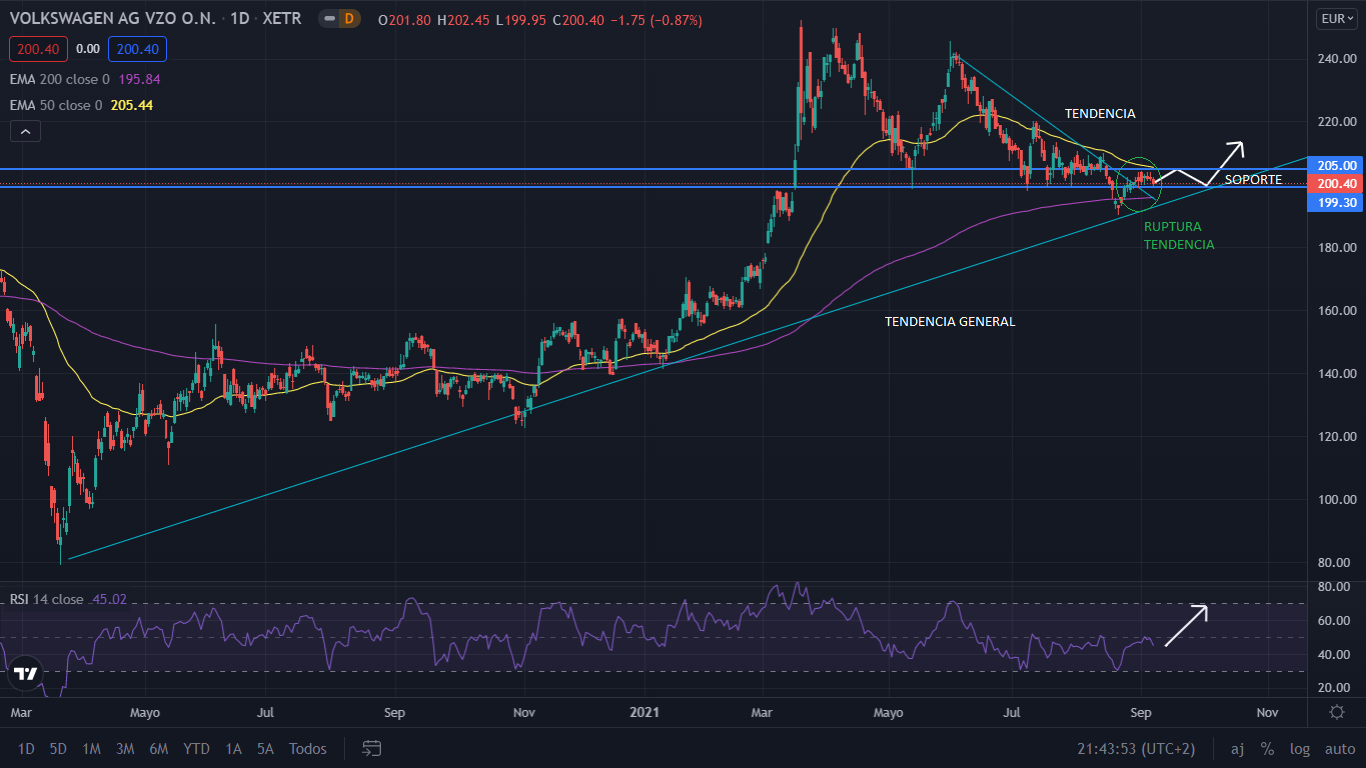The height and width of the screenshot is (768, 1366).
Task: Select the YTD date range
Action: click(197, 748)
